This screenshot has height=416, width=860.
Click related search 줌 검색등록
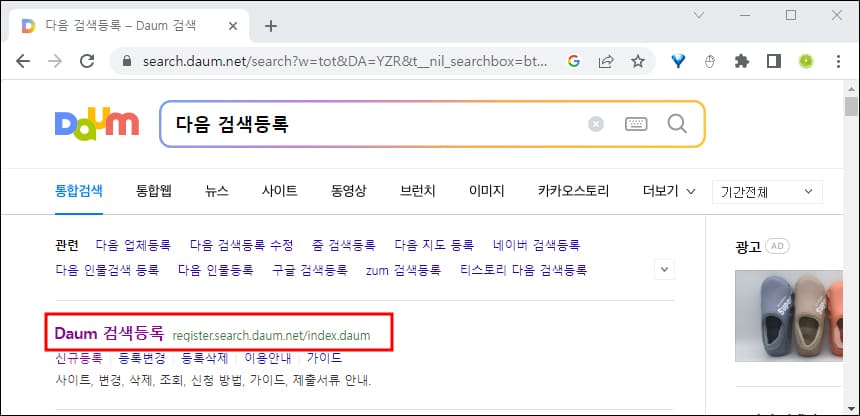[344, 245]
